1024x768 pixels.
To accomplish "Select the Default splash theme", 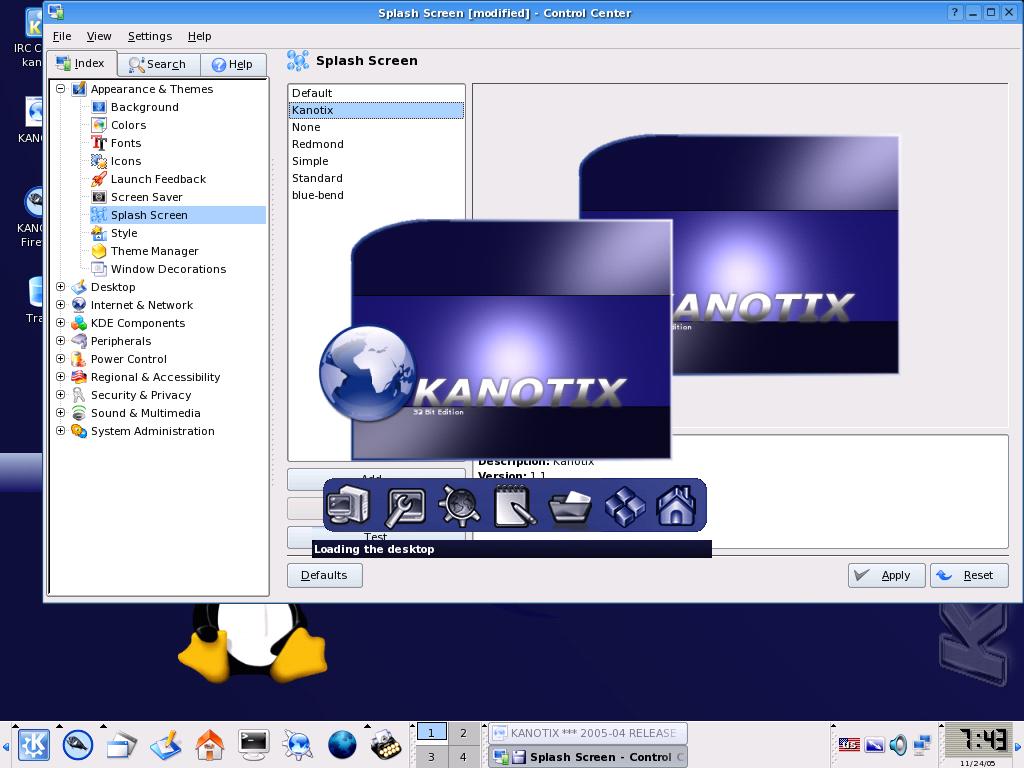I will coord(376,93).
